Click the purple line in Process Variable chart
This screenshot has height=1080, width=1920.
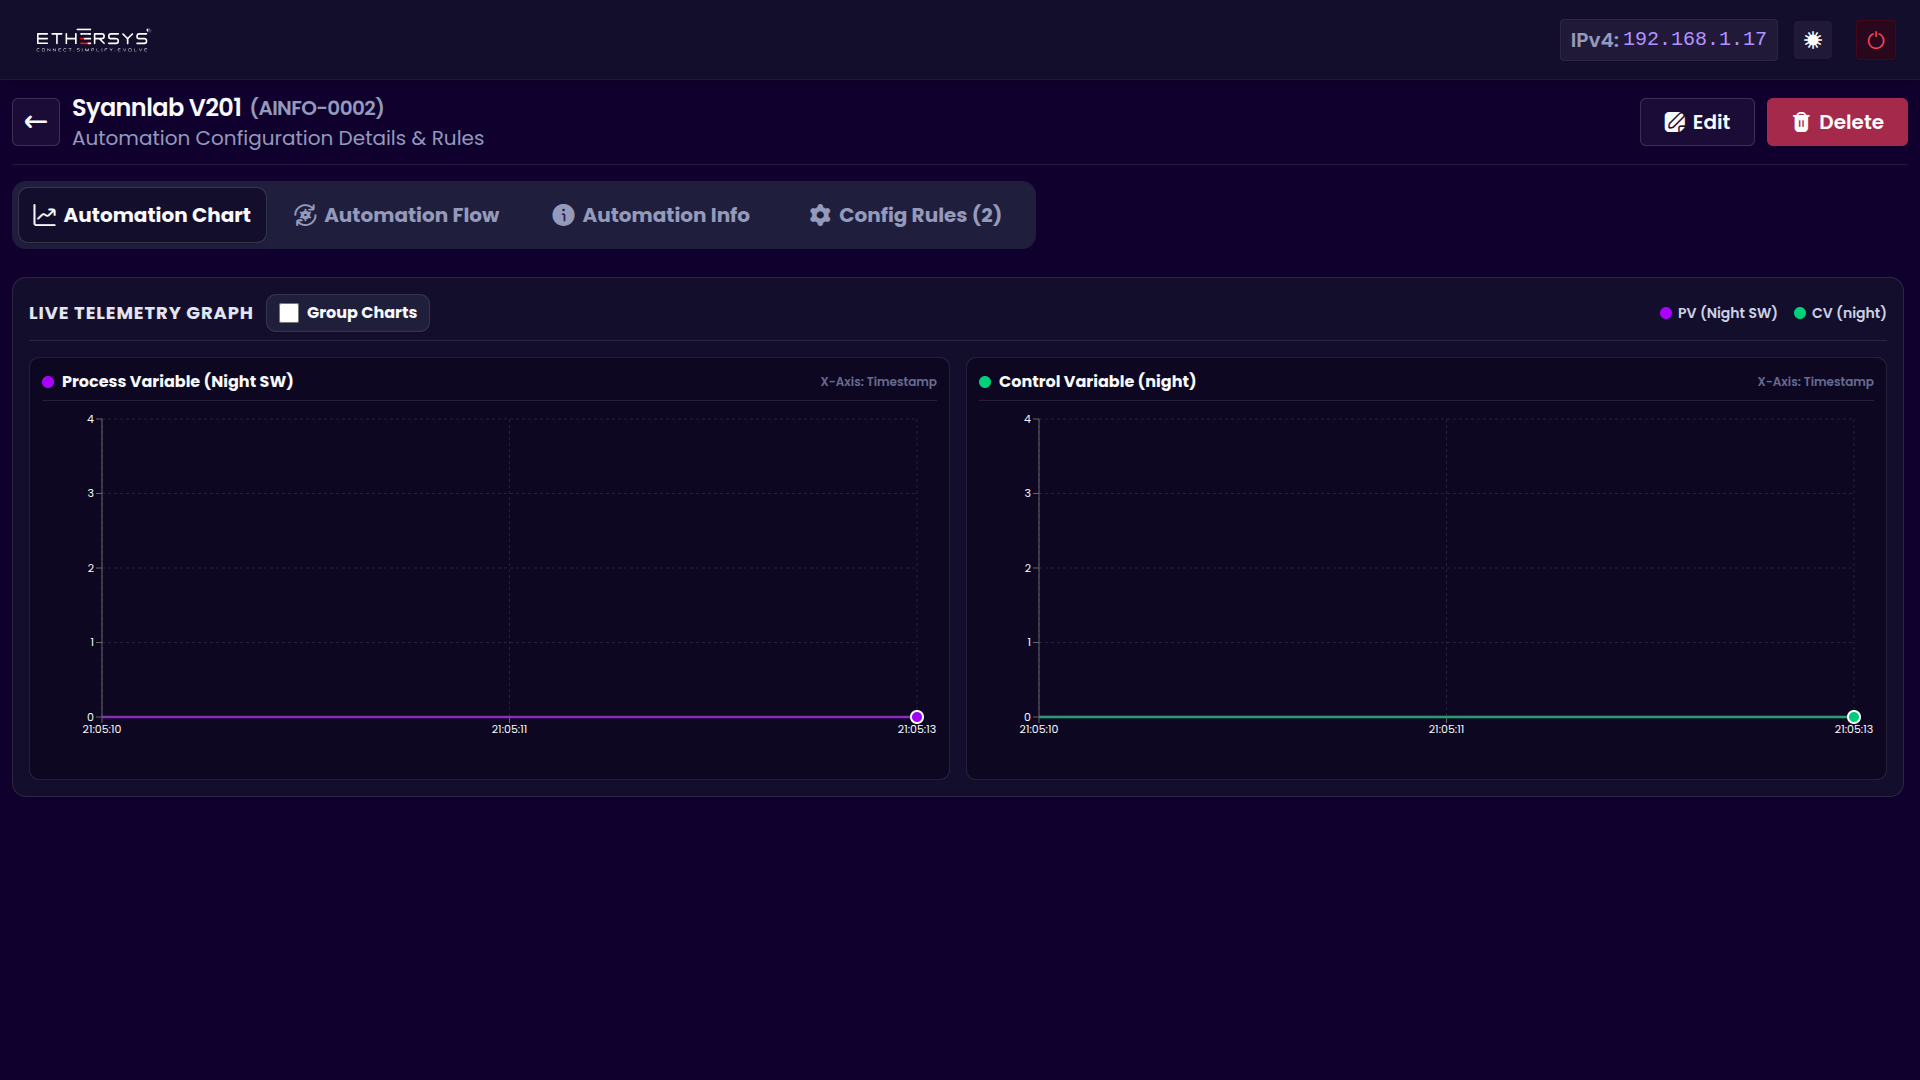(x=509, y=717)
